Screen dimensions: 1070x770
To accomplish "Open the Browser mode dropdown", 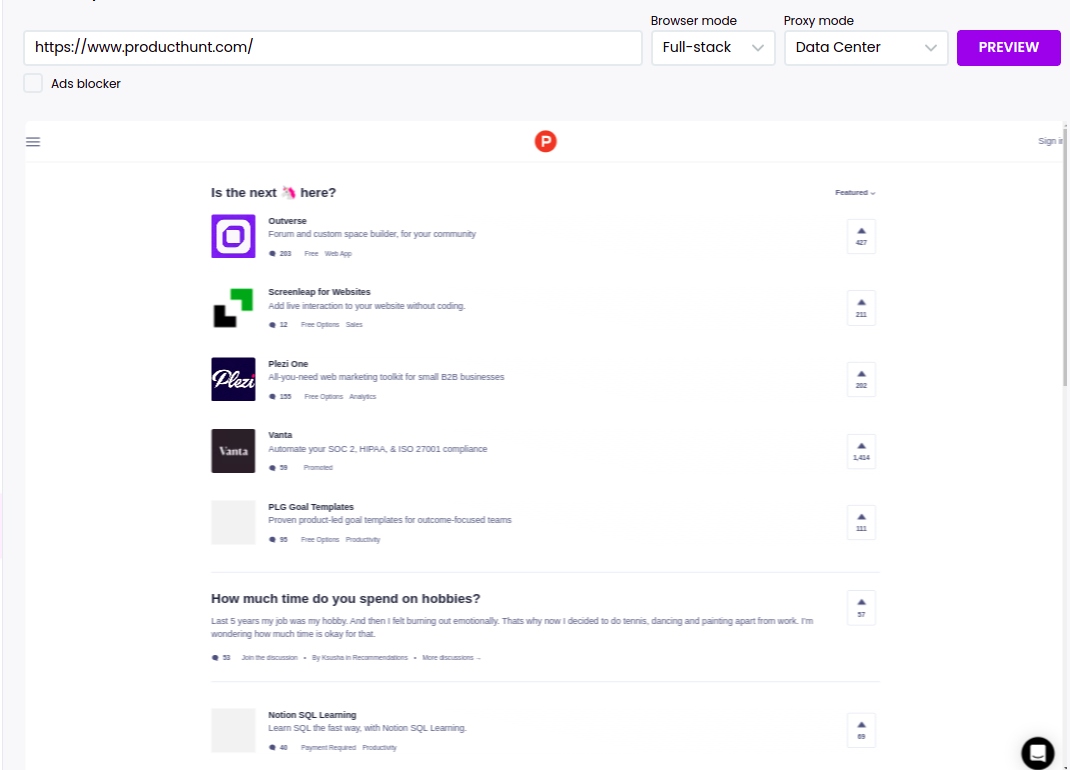I will 712,47.
